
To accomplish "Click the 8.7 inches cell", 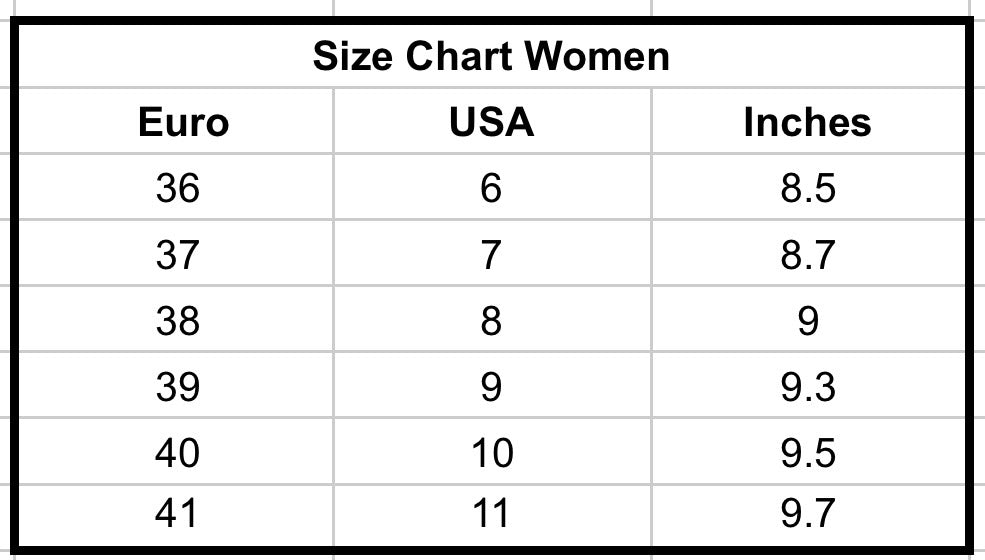I will tap(808, 255).
